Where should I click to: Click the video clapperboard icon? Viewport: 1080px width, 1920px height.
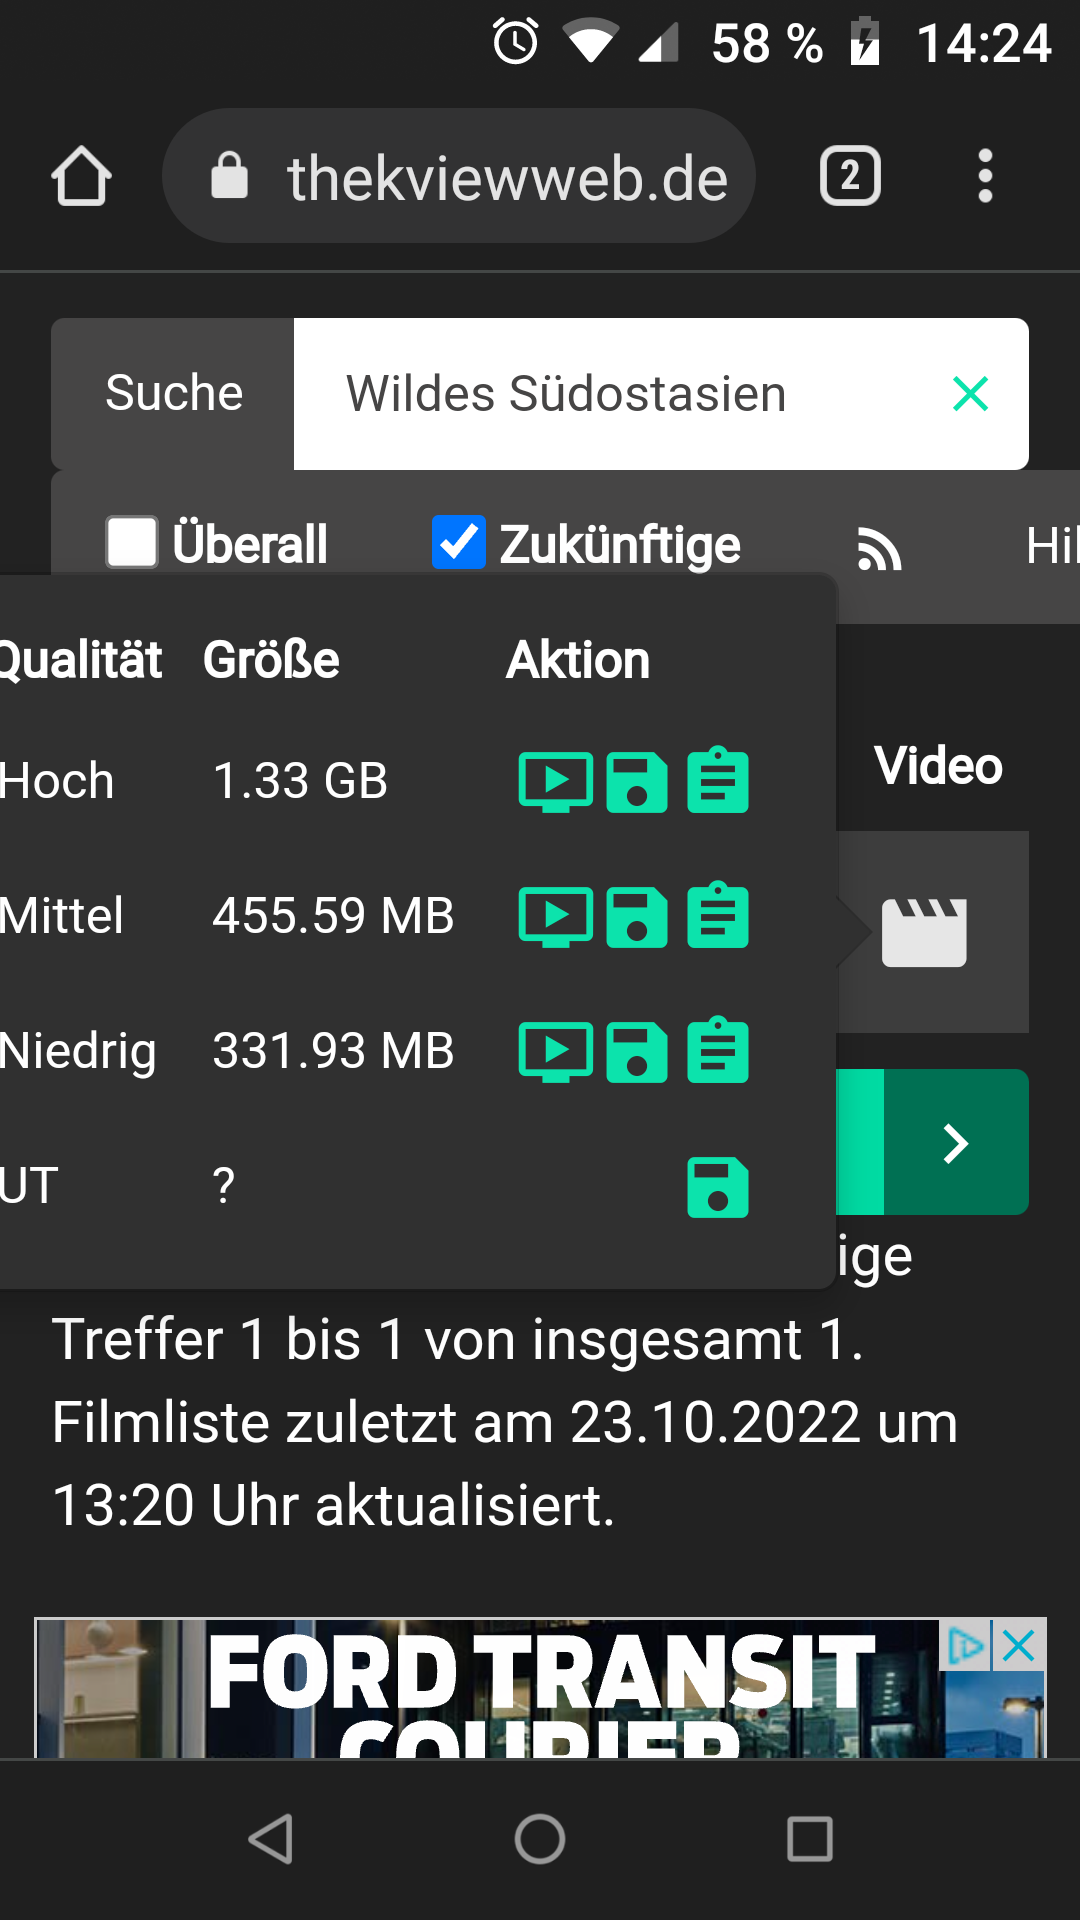click(x=924, y=932)
